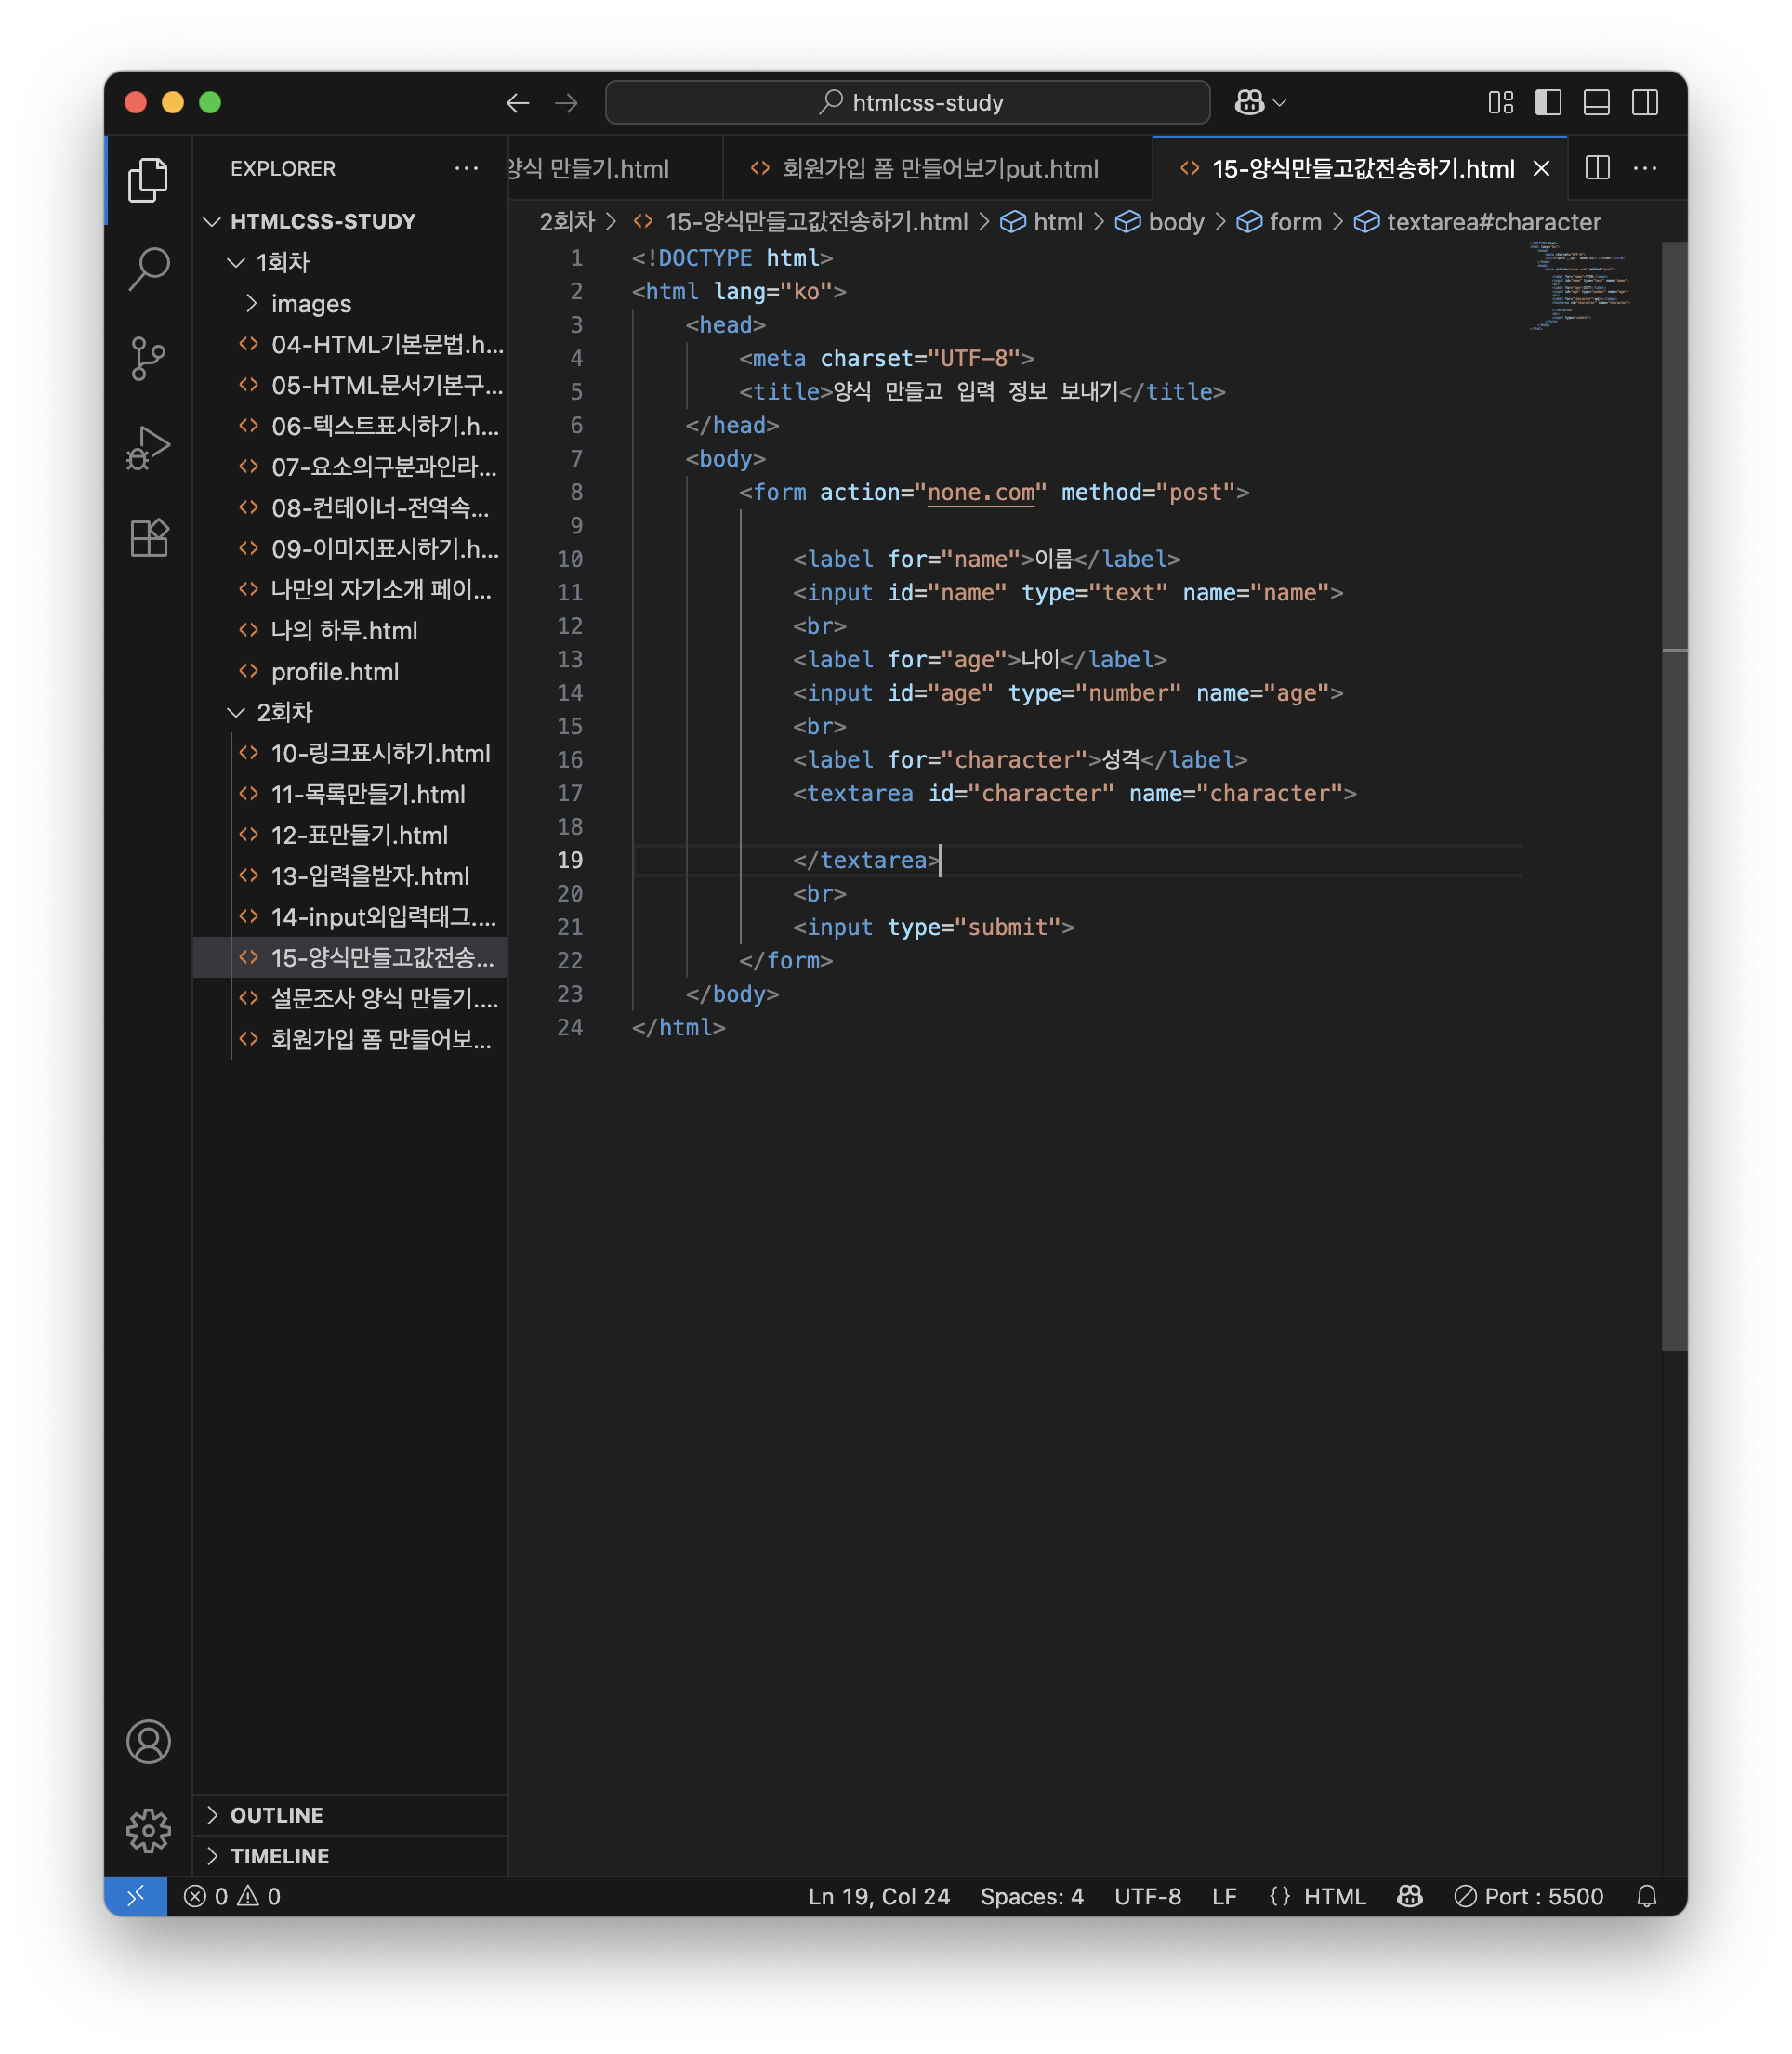Open 12-표만들기.html from explorer

359,835
